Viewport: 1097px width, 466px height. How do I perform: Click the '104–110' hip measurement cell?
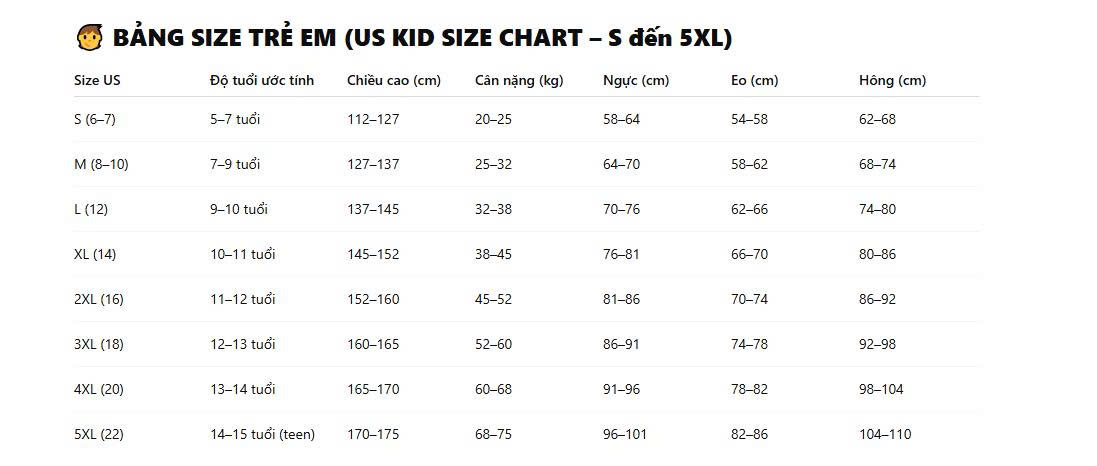(885, 434)
